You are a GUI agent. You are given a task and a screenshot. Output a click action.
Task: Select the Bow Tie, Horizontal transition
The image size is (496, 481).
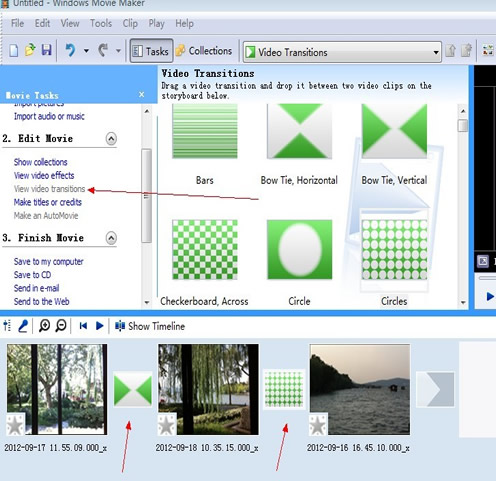coord(299,131)
